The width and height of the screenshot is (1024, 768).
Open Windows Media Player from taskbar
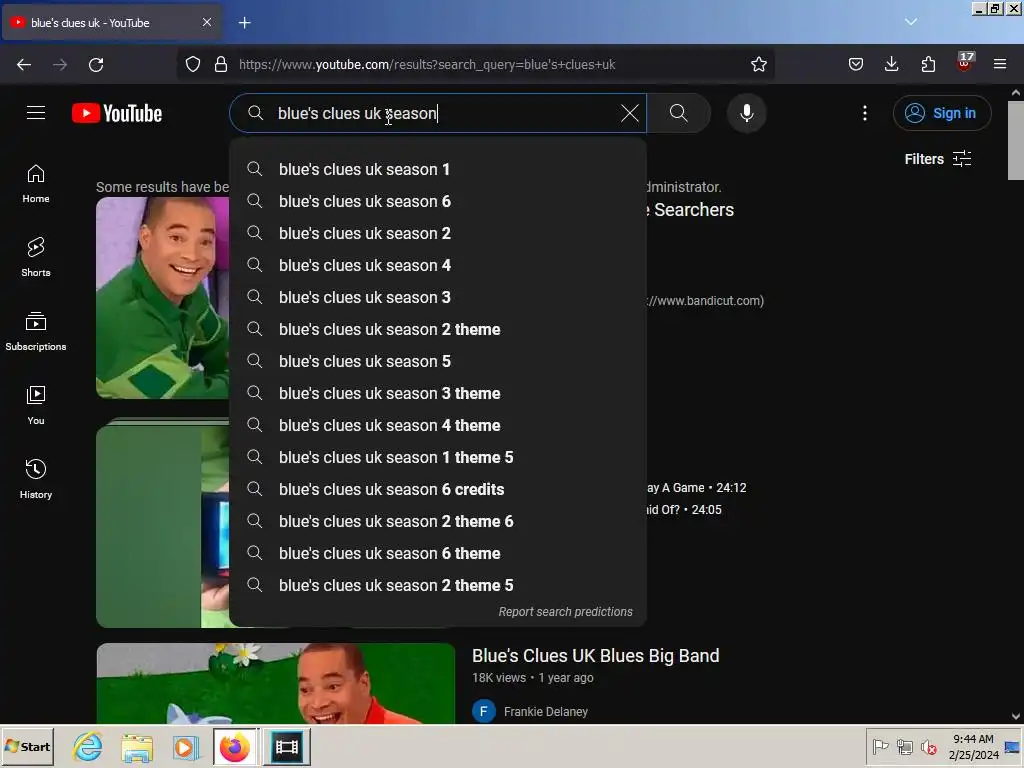[x=185, y=747]
